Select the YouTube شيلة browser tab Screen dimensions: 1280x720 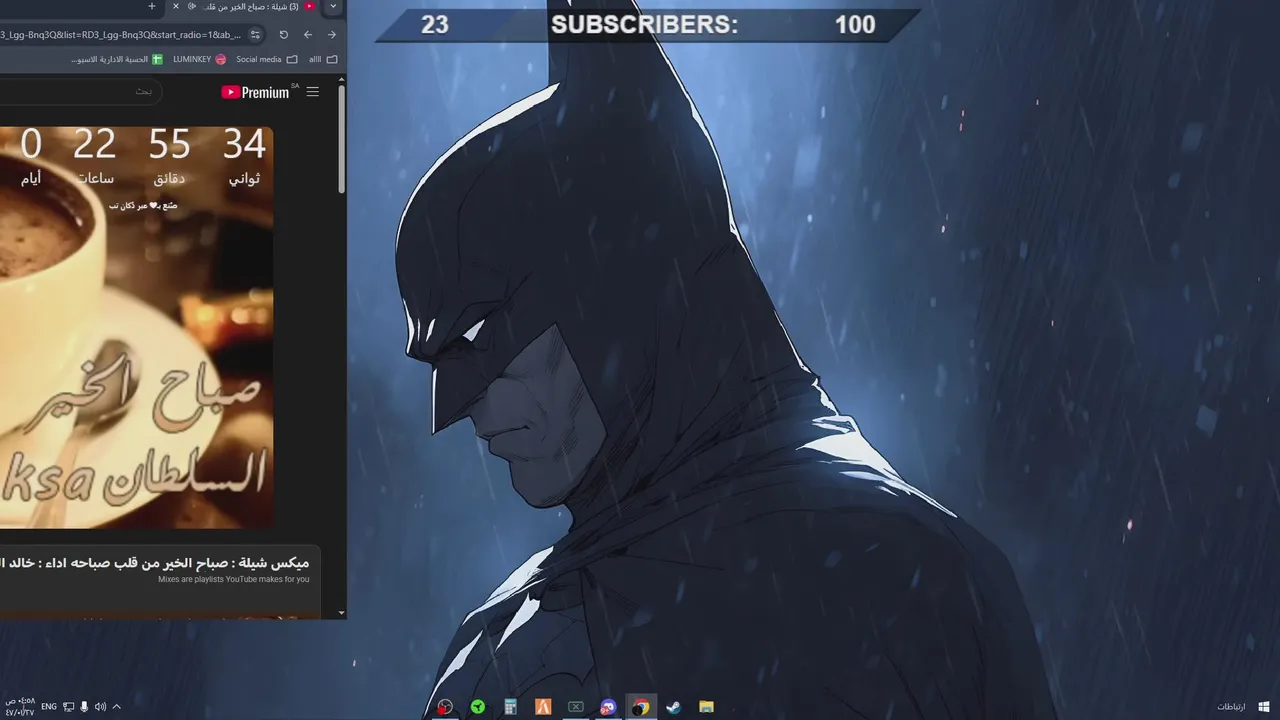point(245,6)
